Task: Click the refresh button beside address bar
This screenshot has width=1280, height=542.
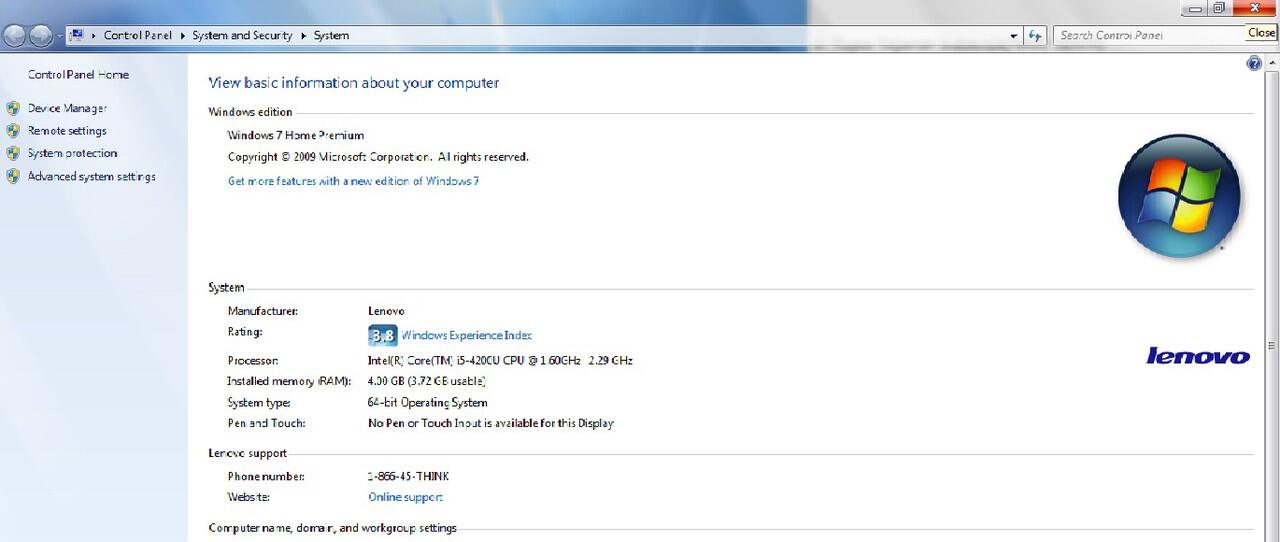Action: [1036, 36]
